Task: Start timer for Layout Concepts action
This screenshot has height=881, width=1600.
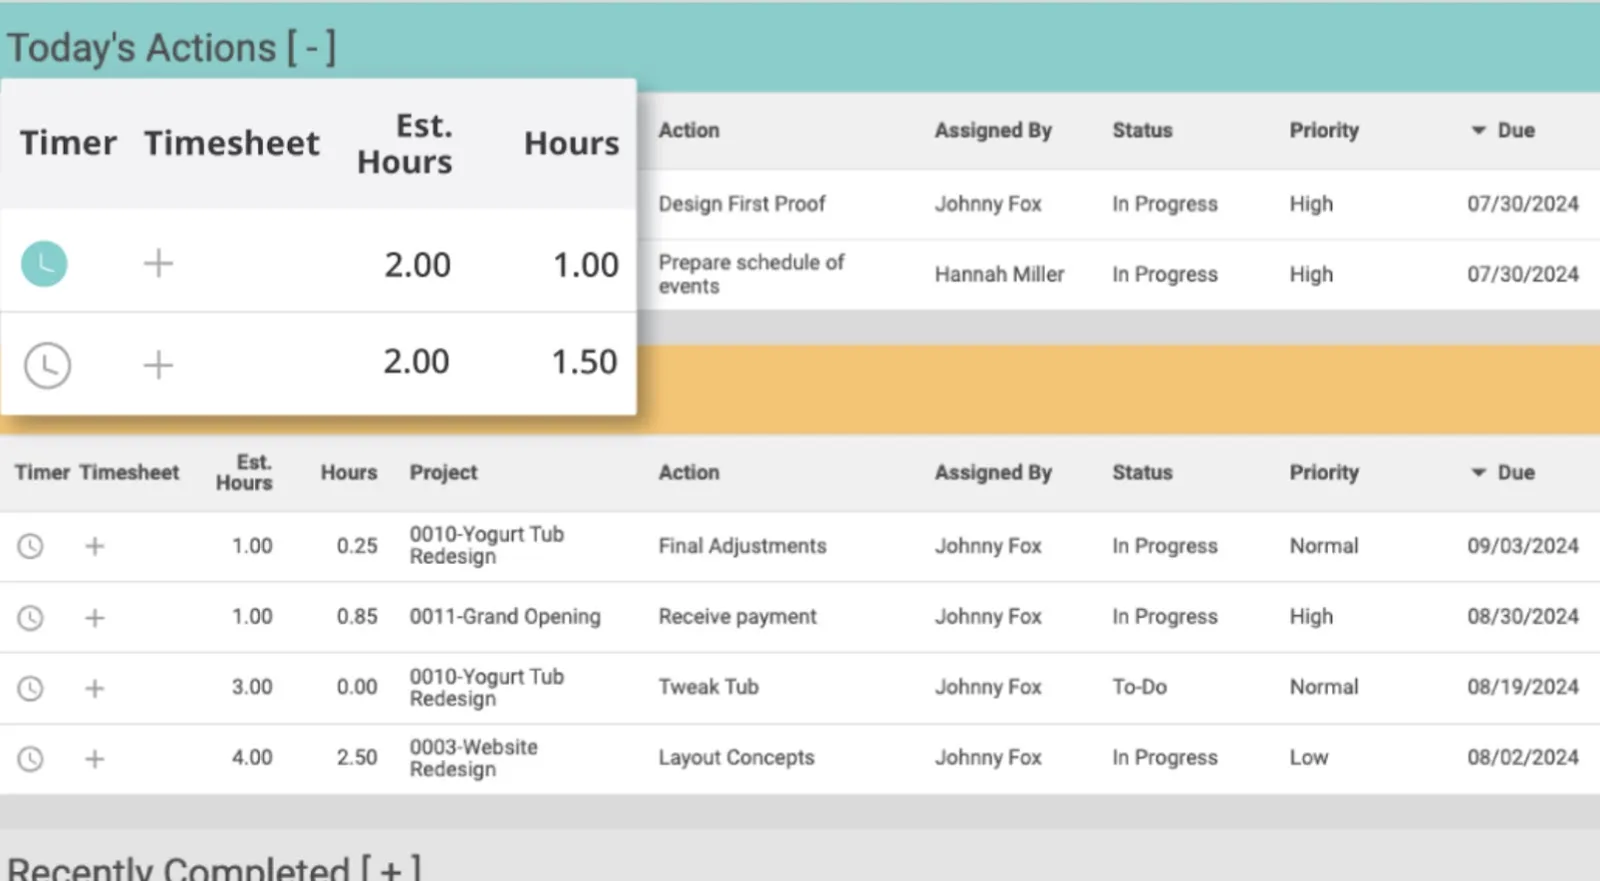Action: (31, 759)
